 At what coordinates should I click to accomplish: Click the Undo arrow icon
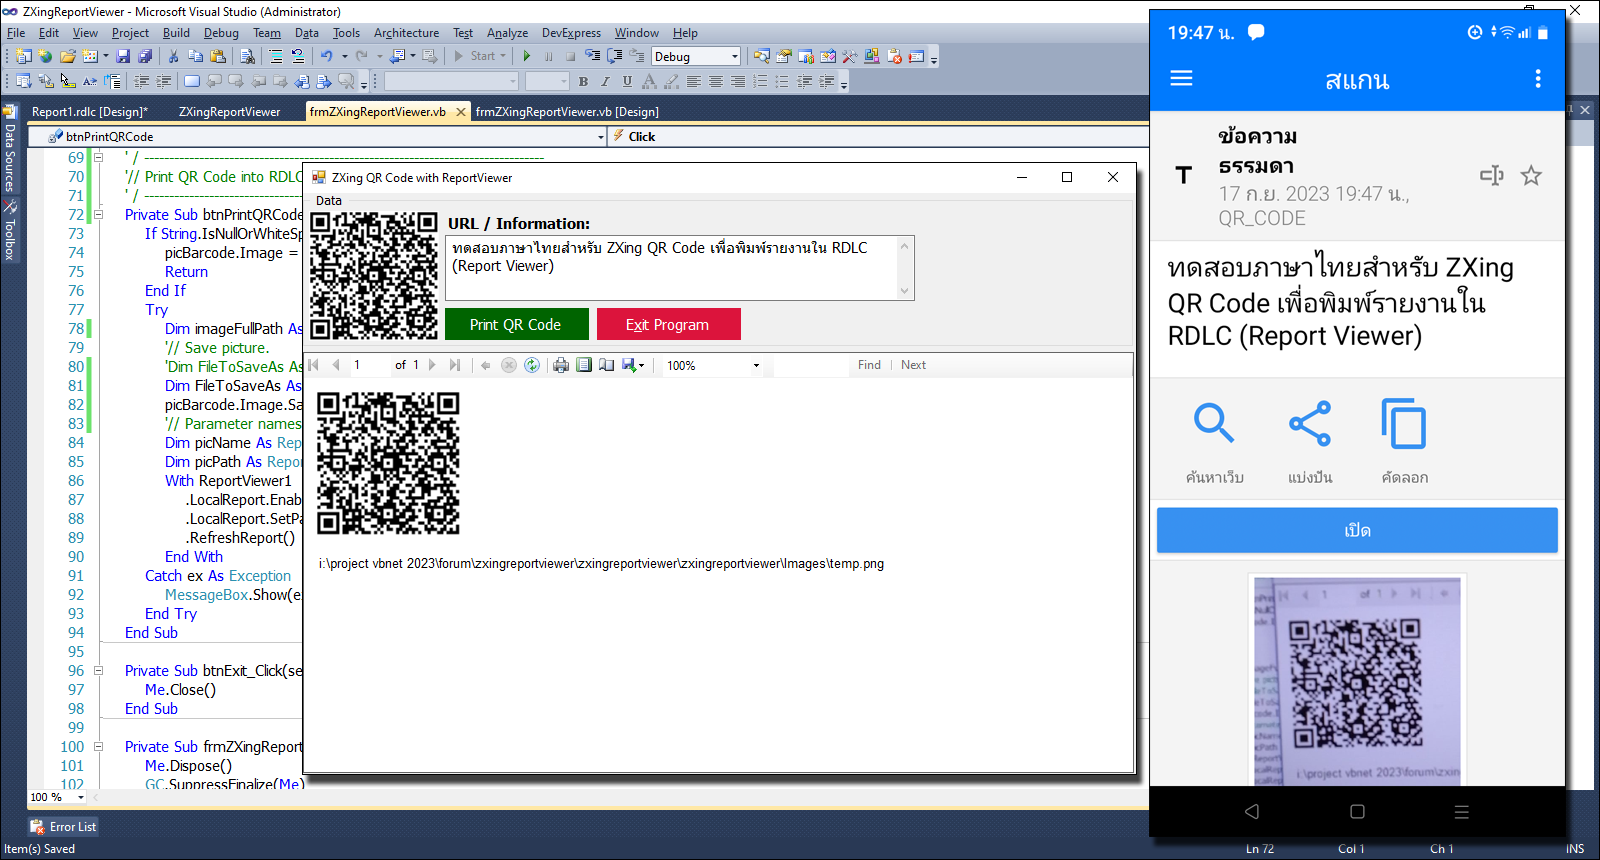(x=326, y=56)
